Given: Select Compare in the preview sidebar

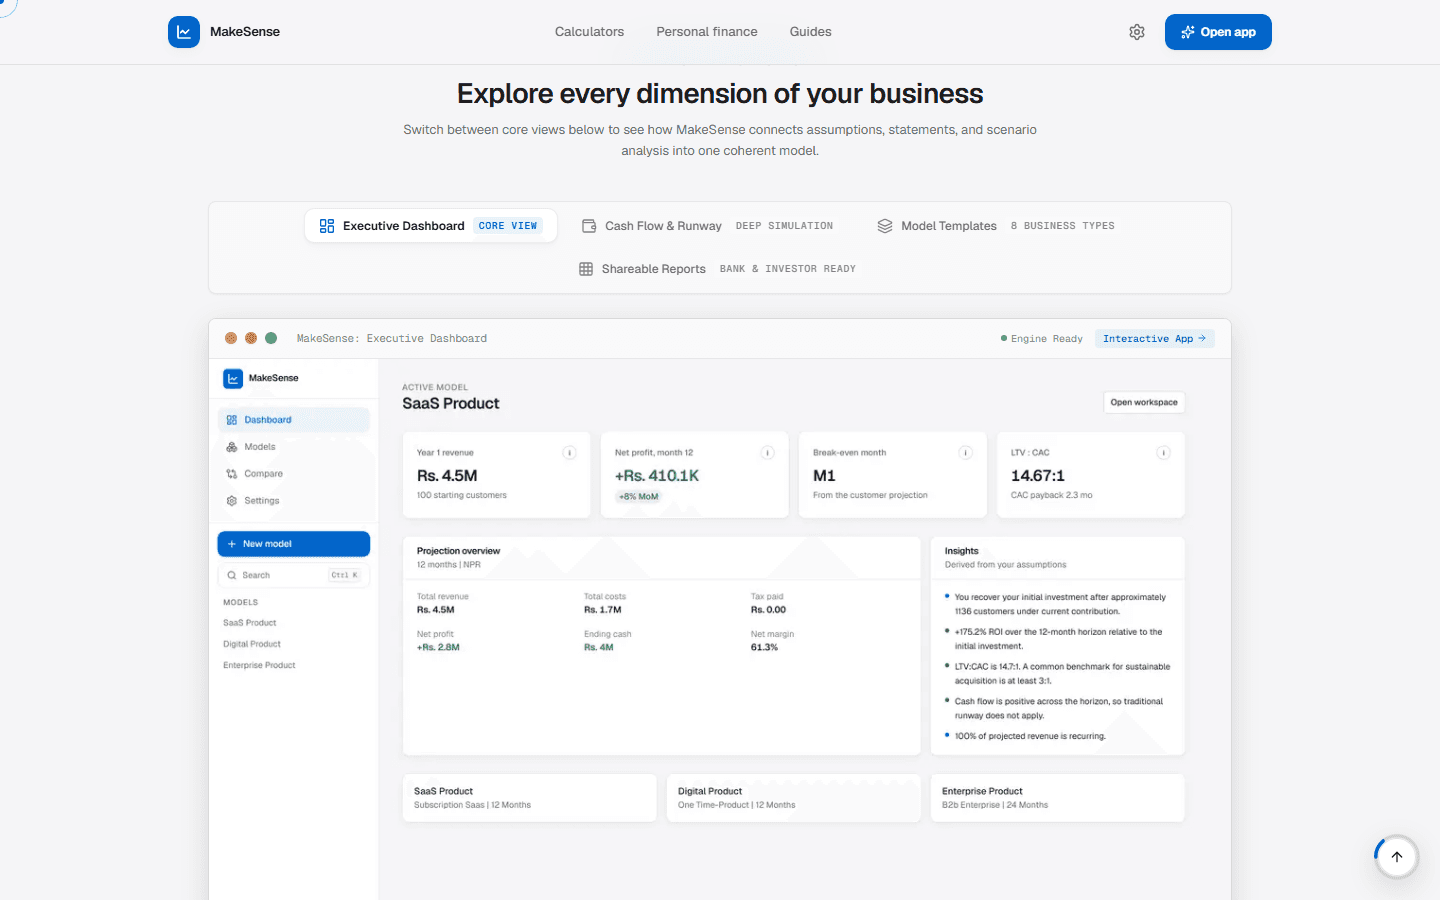Looking at the screenshot, I should coord(294,474).
